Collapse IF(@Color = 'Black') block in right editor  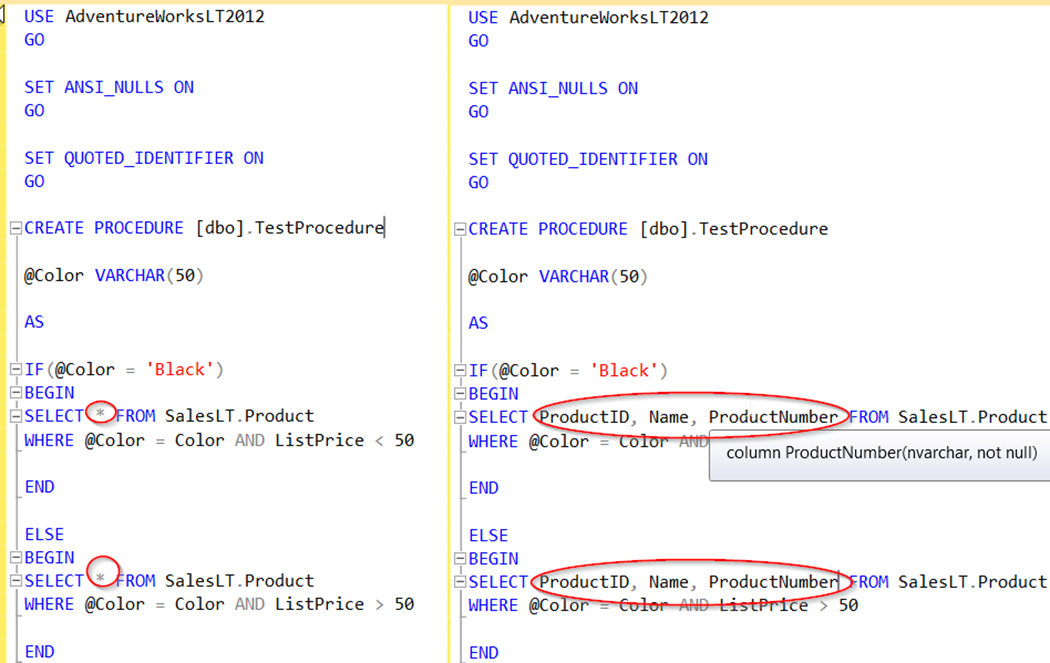point(460,370)
